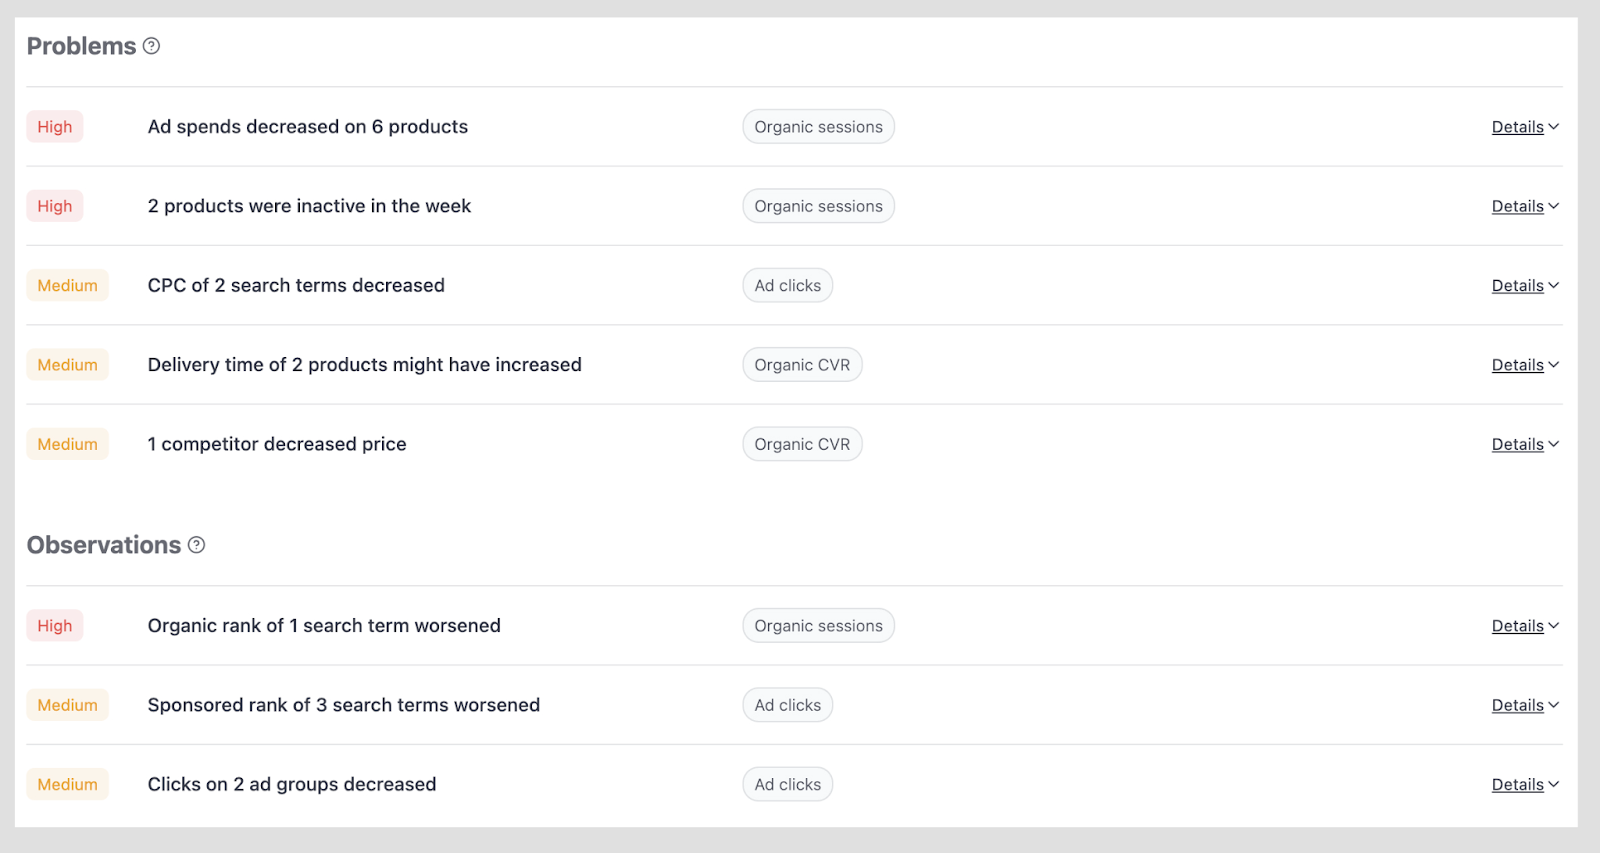Open Details for Organic rank worsened row
Screen dimensions: 1600x853
1524,626
